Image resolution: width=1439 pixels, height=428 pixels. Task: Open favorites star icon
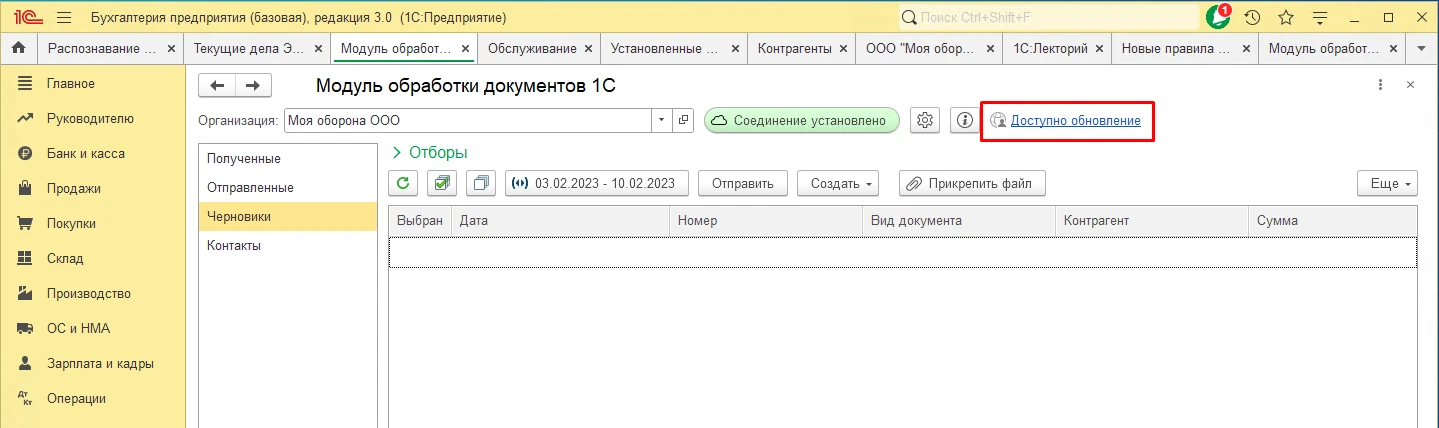click(1286, 18)
